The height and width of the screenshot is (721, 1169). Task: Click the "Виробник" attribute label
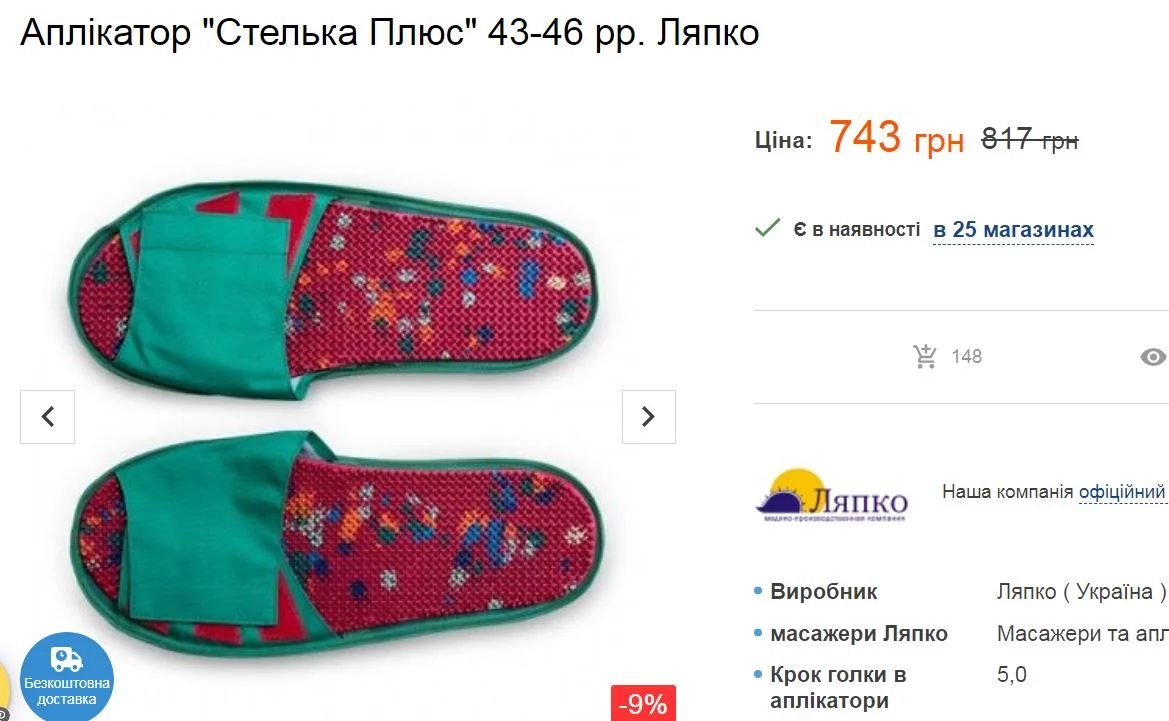pyautogui.click(x=823, y=591)
